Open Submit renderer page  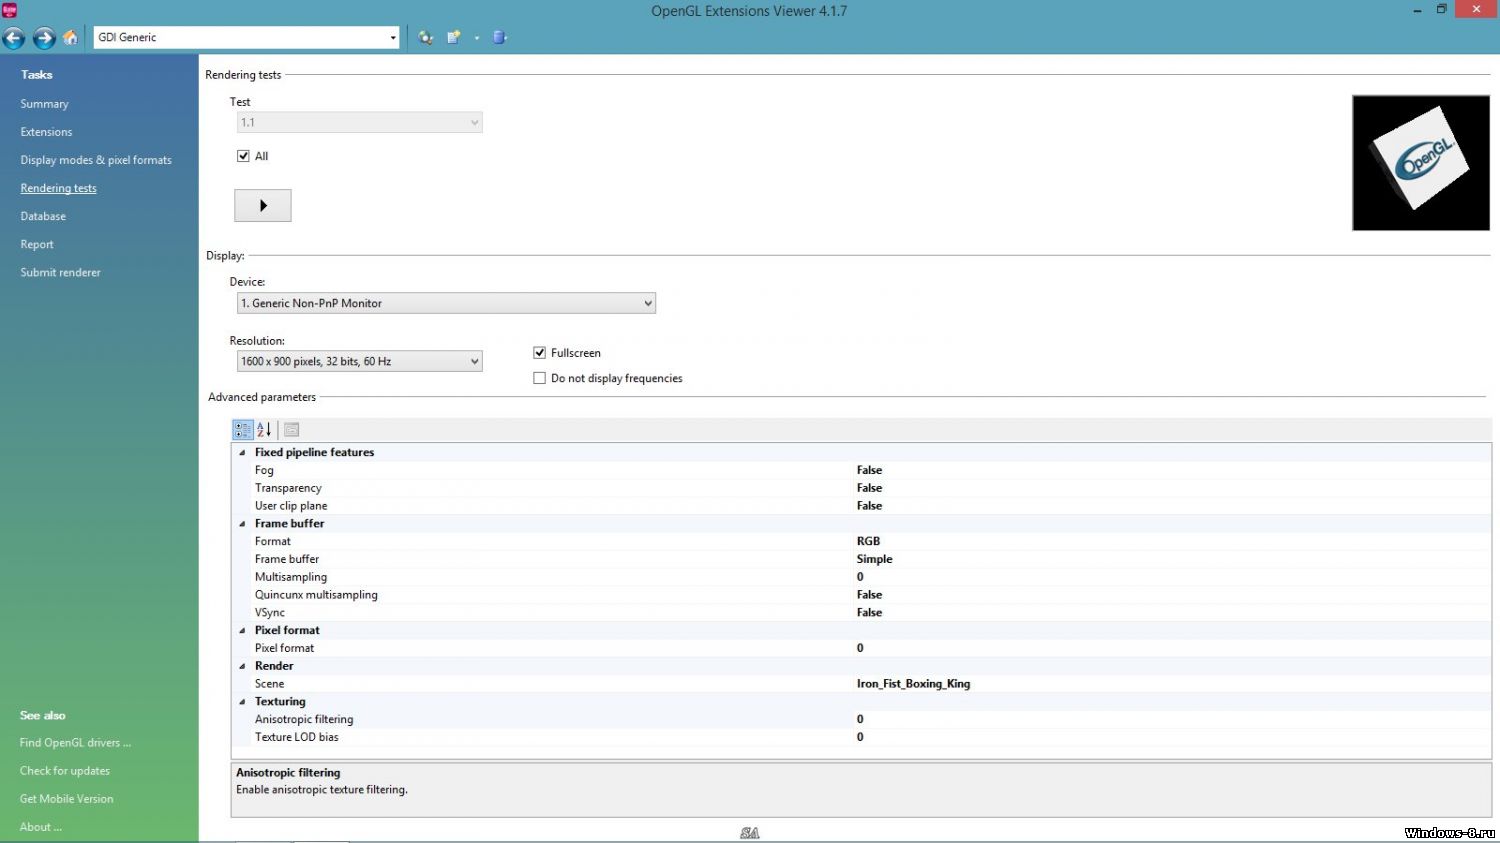tap(60, 272)
